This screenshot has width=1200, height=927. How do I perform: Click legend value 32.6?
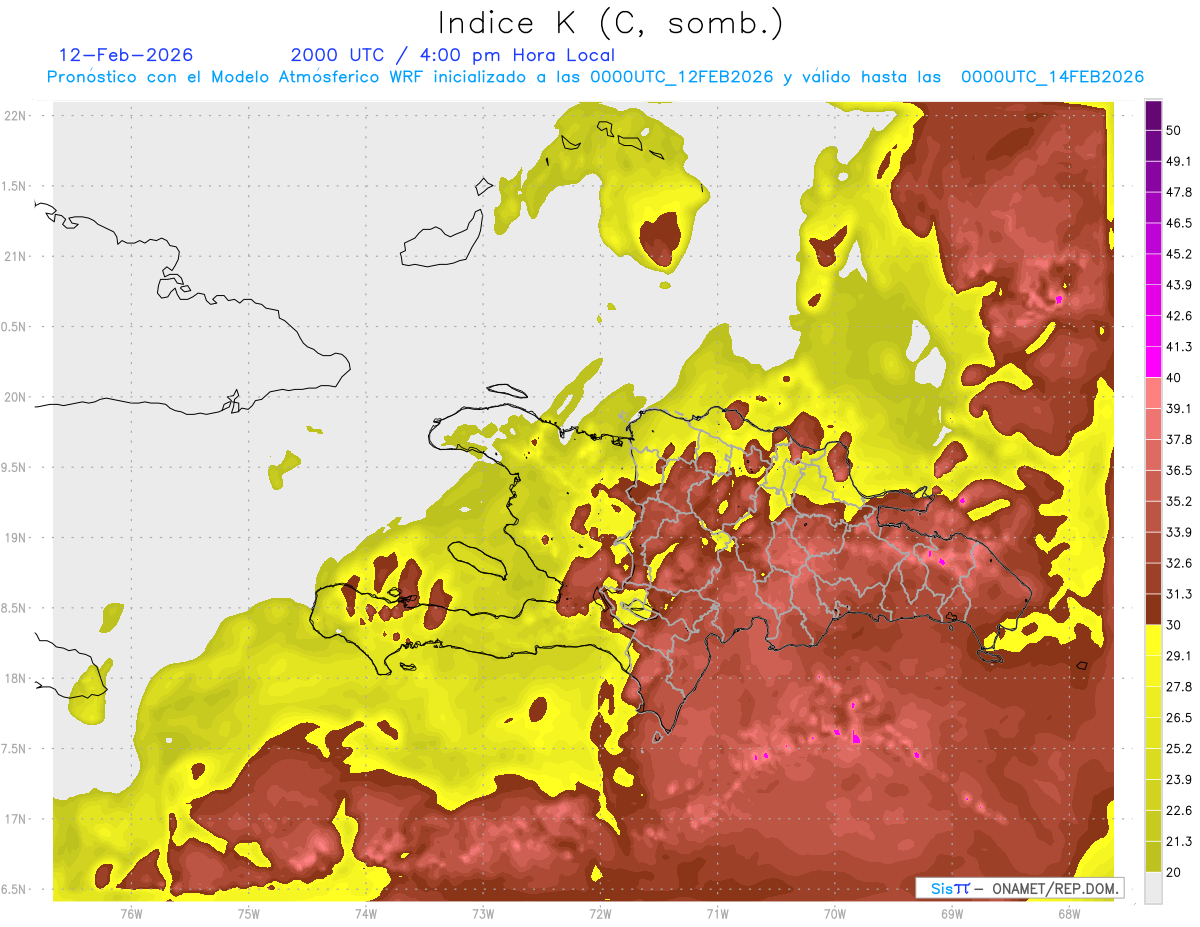click(1179, 563)
